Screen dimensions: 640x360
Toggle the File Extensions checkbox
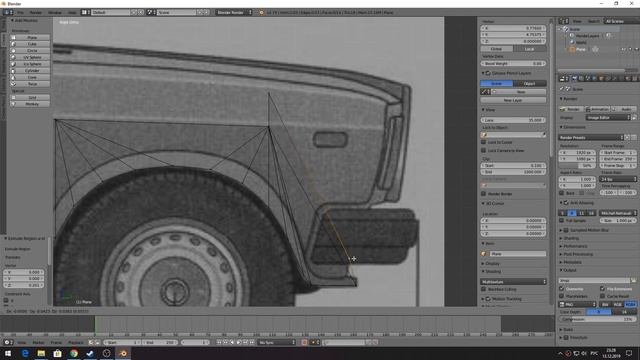coord(602,289)
